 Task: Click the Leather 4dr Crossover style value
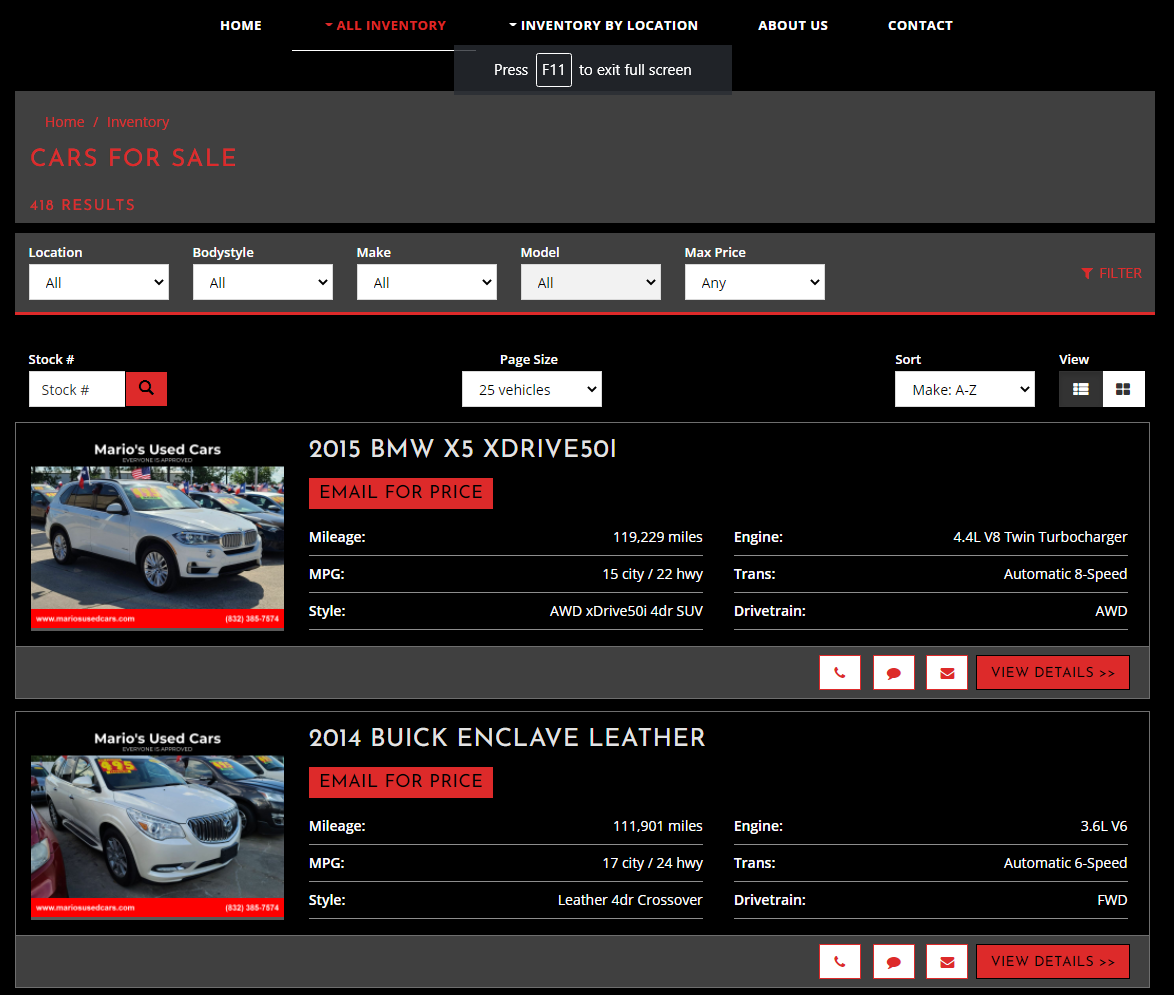pos(630,900)
